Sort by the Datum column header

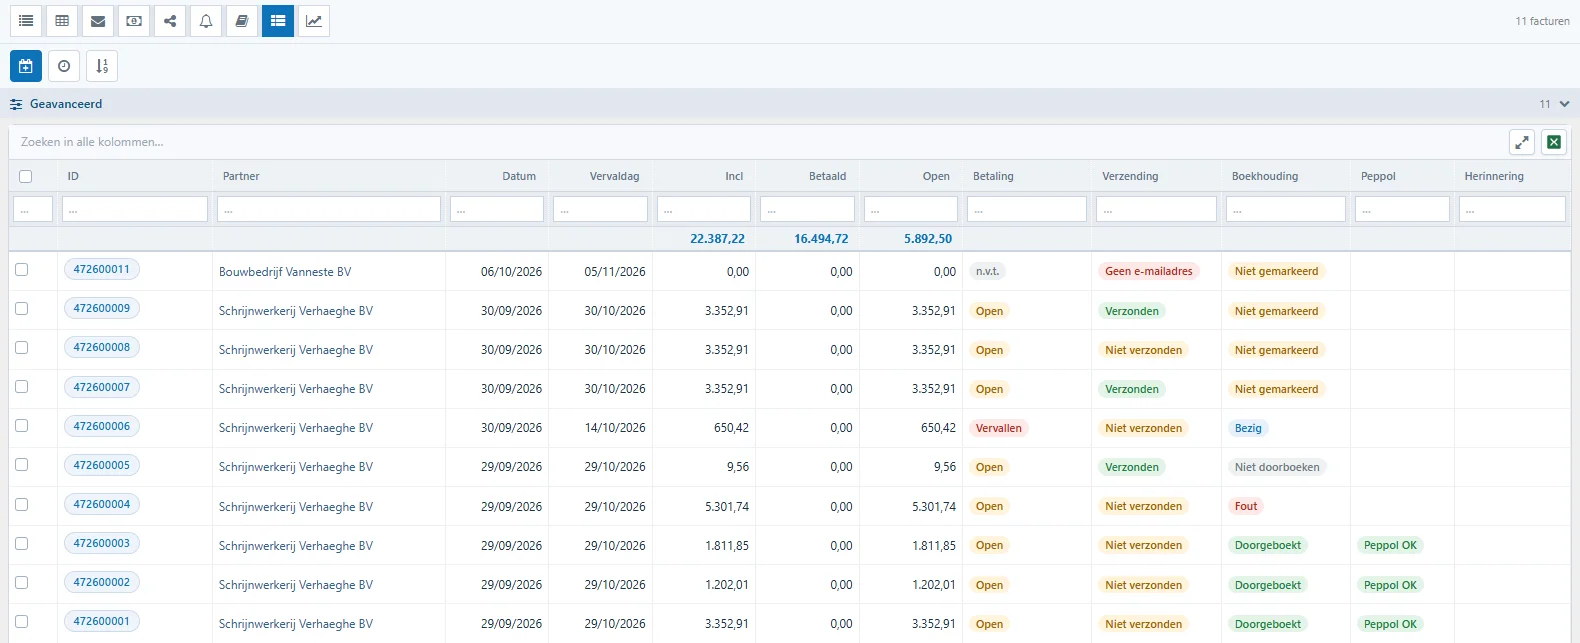tap(519, 176)
